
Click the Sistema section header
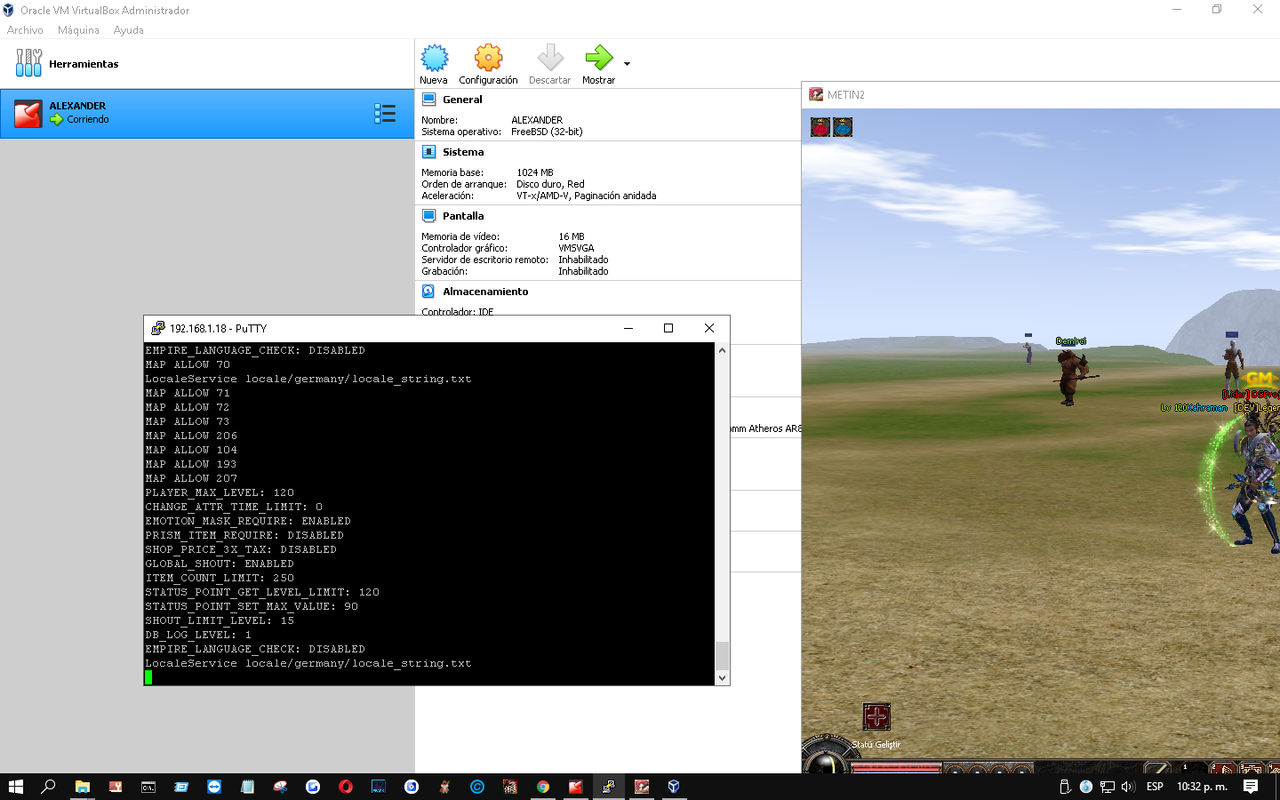tap(463, 152)
